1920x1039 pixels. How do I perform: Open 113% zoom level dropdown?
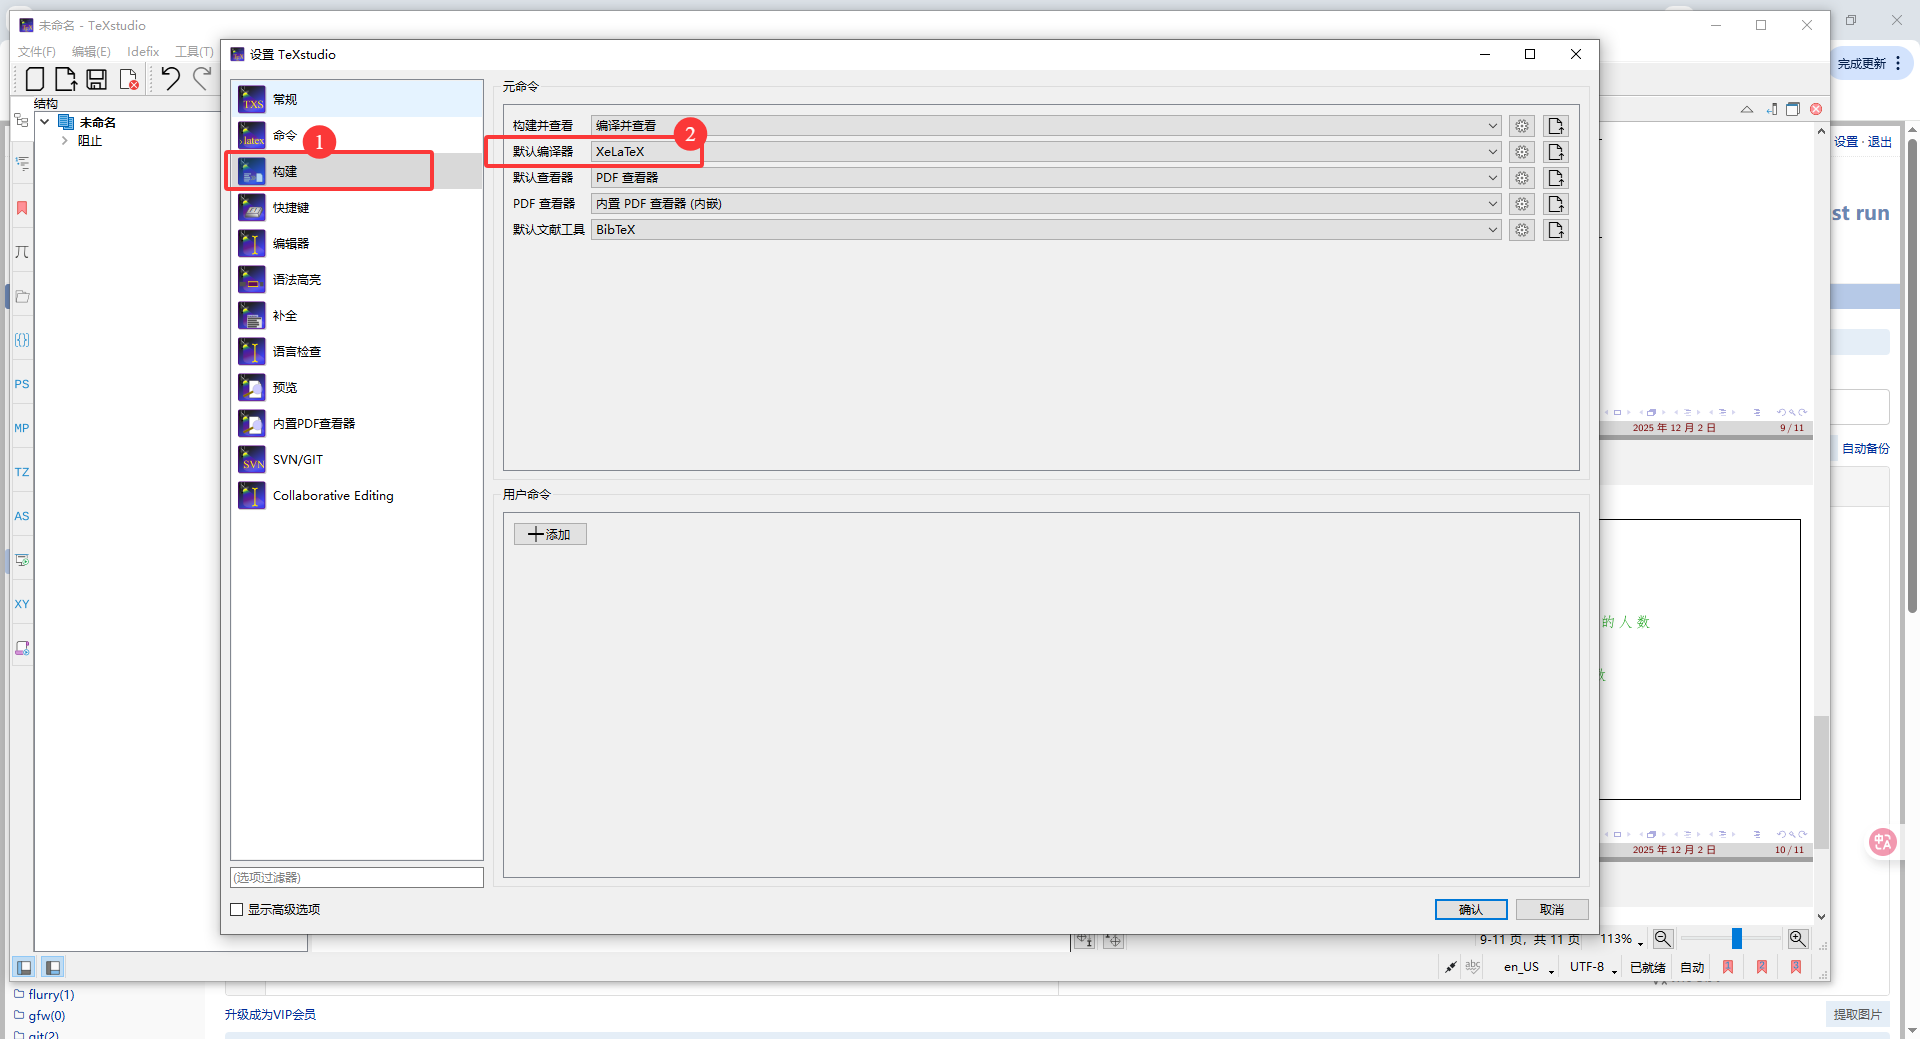(1621, 939)
